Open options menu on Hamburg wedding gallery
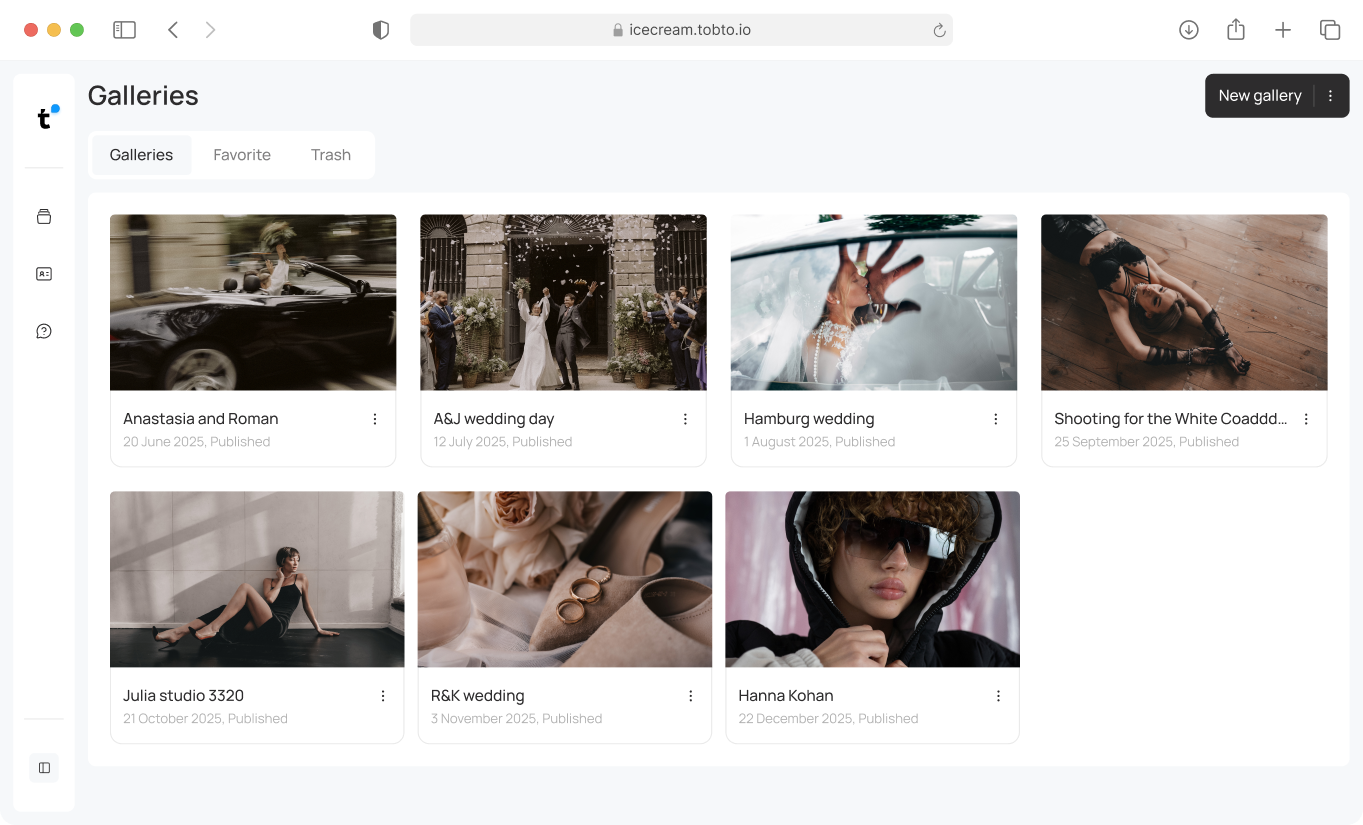Screen dimensions: 1363x825 996,418
